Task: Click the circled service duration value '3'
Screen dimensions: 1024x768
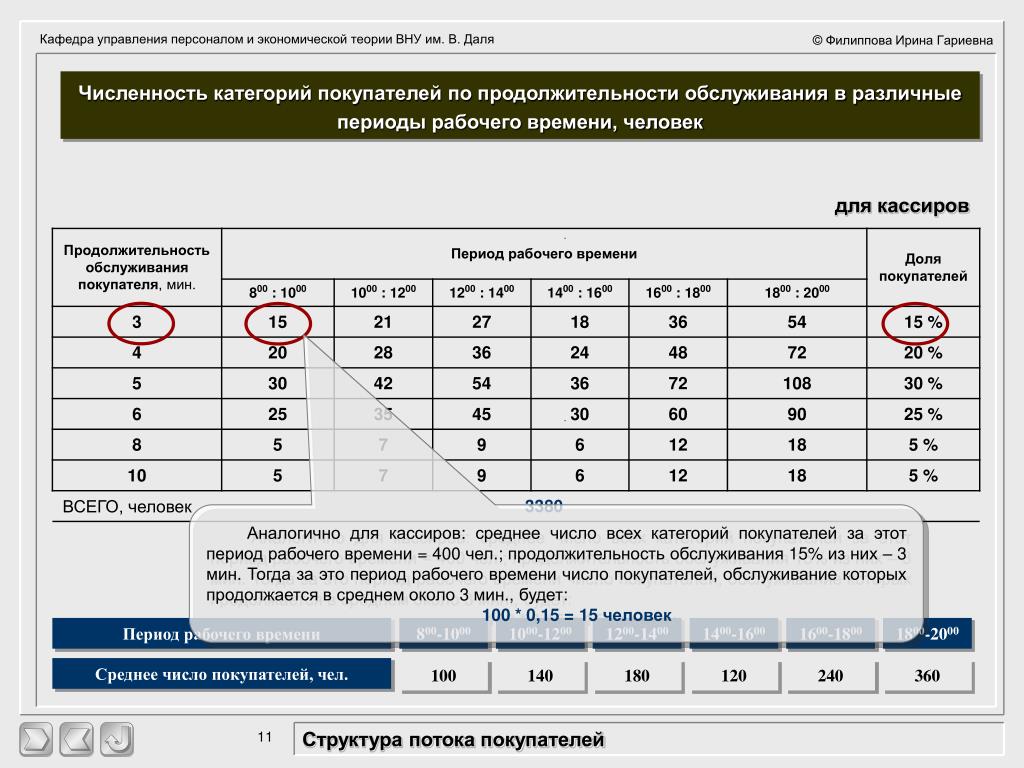Action: click(x=136, y=322)
